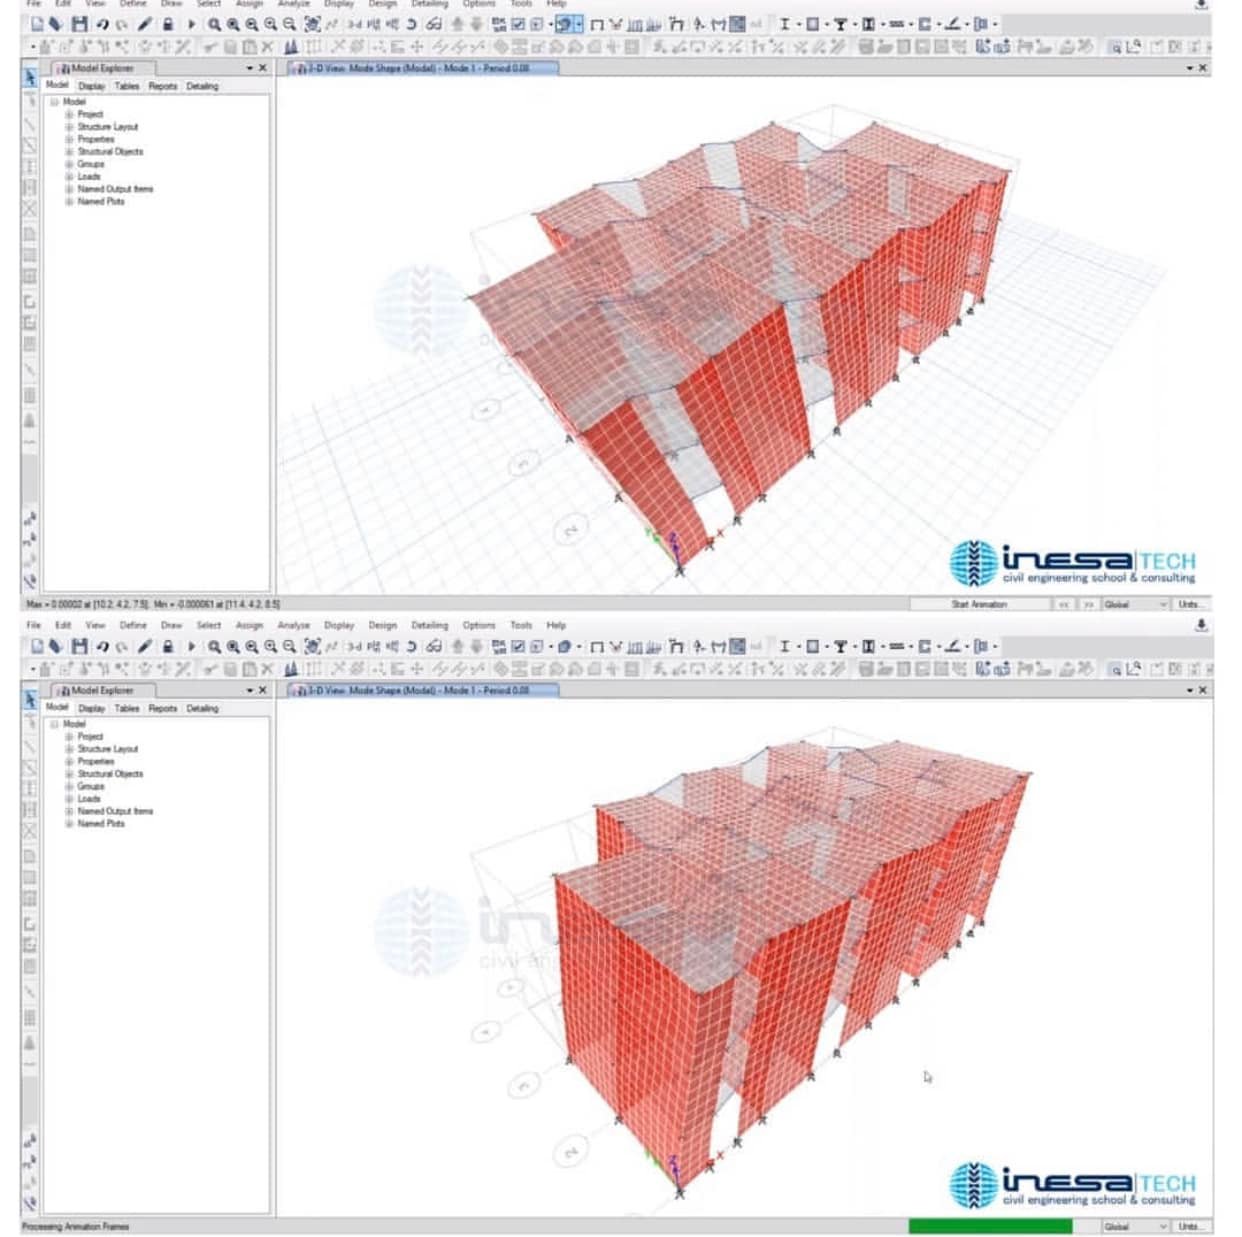Switch to Reports tab in upper explorer

tap(162, 86)
